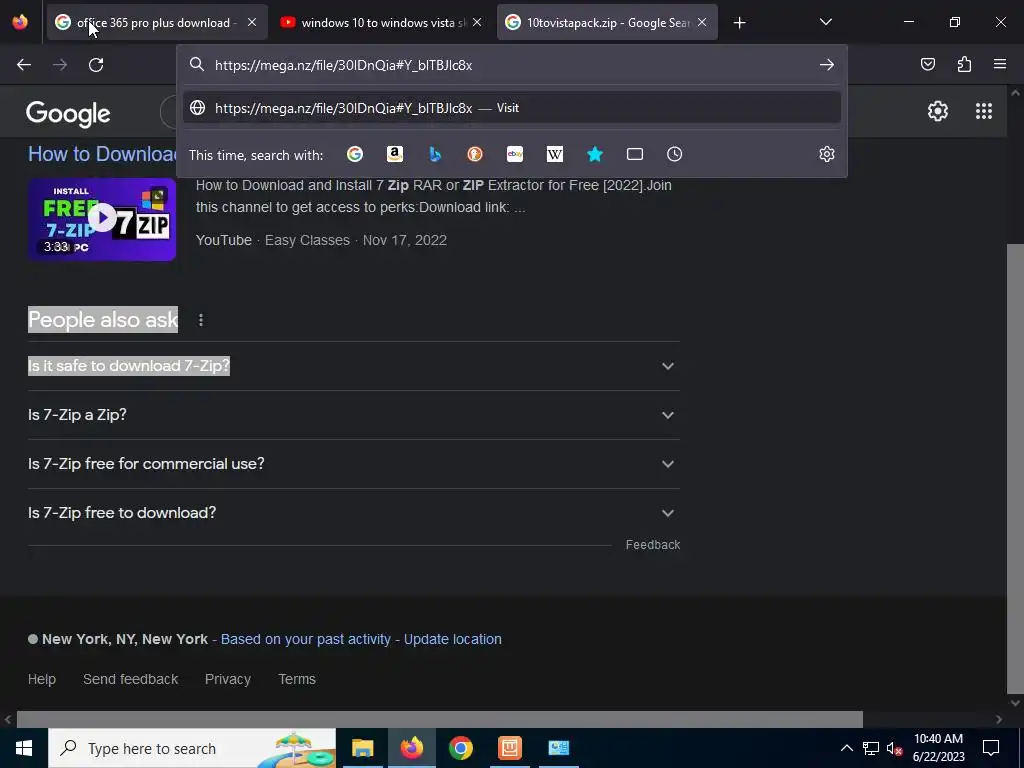Search history using the clock icon
This screenshot has width=1024, height=768.
click(675, 154)
